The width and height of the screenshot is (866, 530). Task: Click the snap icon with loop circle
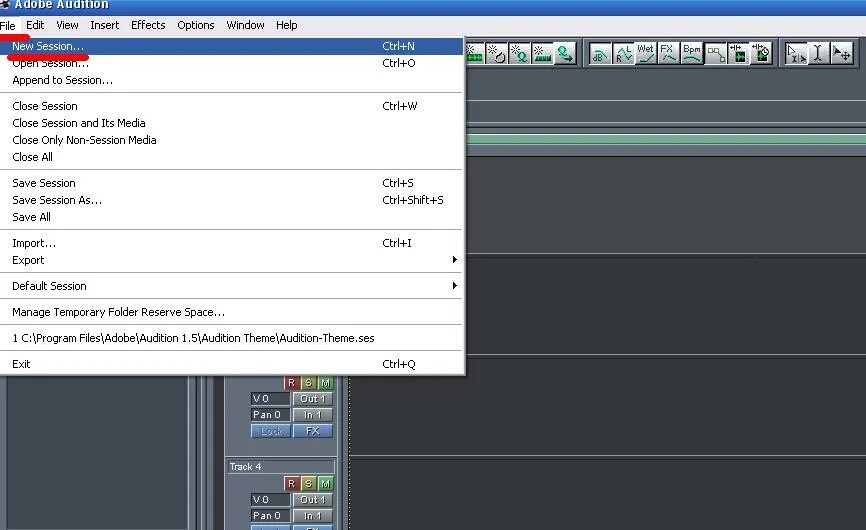(496, 54)
